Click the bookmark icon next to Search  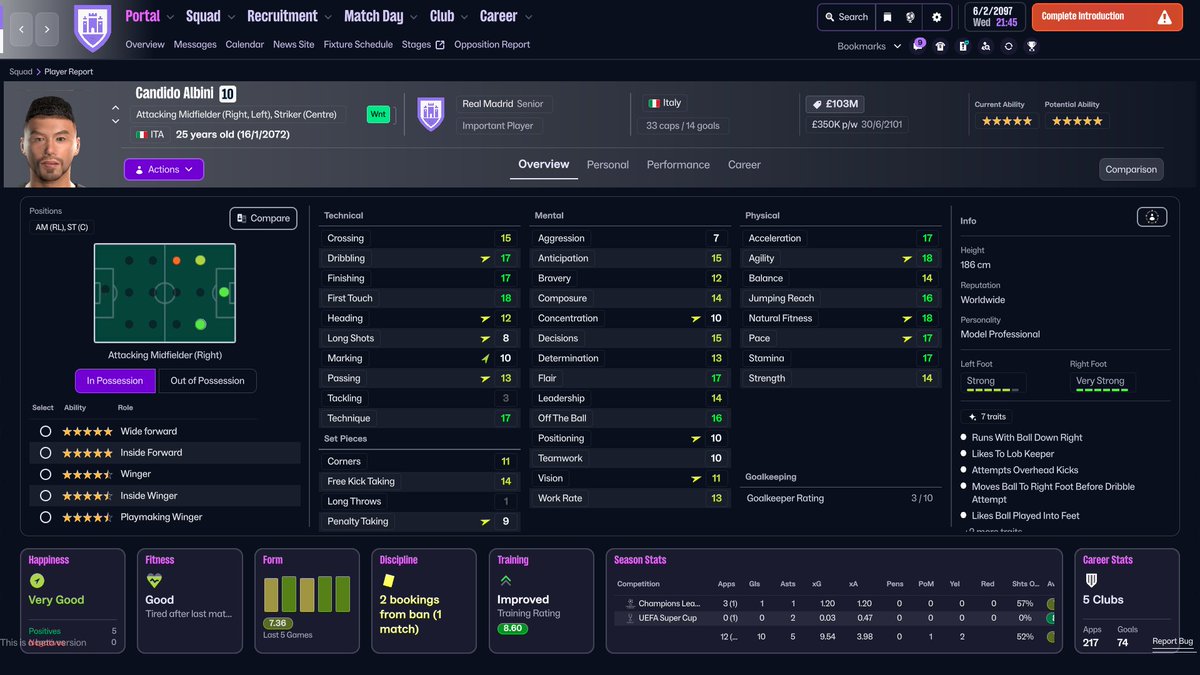pos(887,17)
